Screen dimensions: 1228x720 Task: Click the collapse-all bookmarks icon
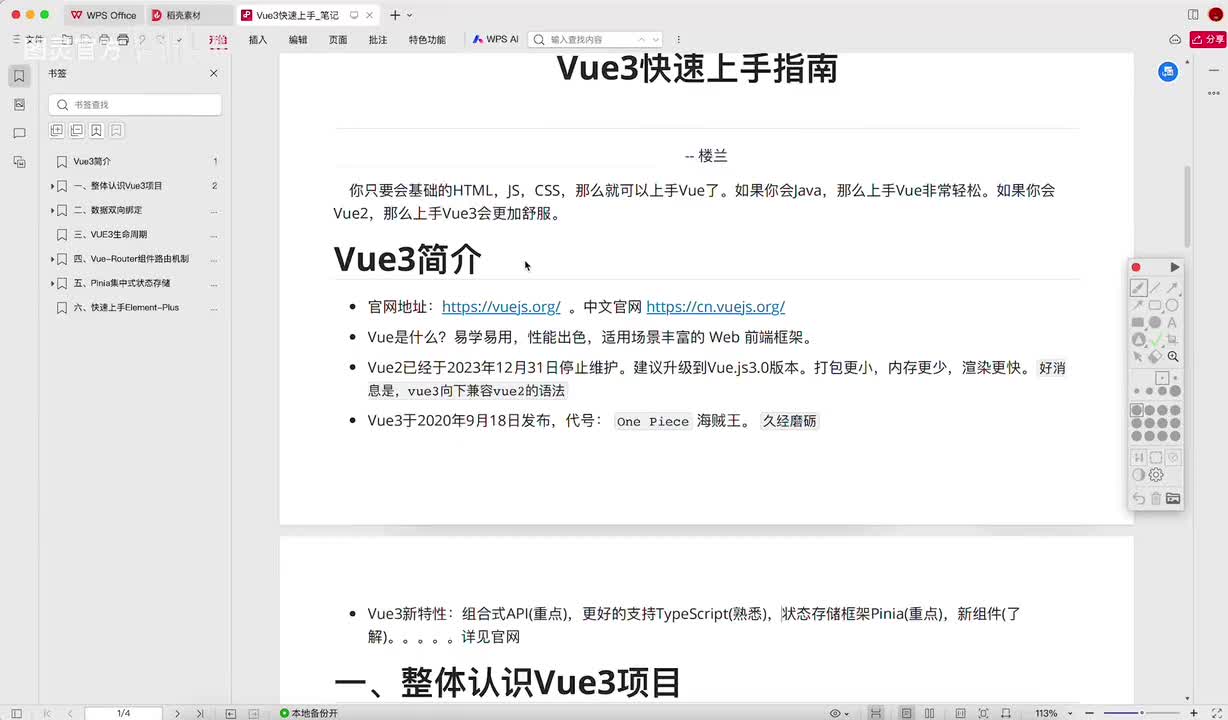[x=76, y=130]
